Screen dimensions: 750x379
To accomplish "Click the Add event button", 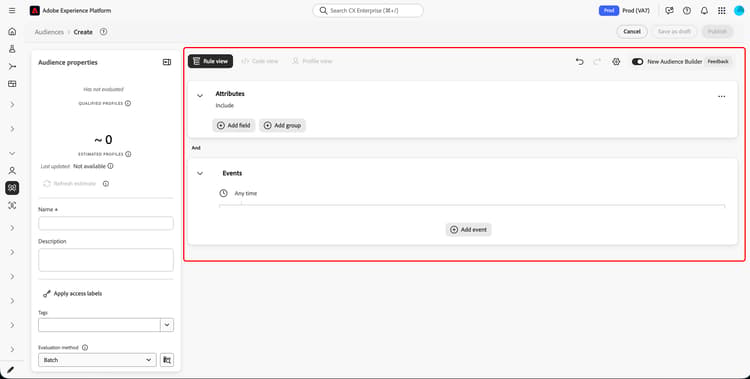I will [468, 230].
